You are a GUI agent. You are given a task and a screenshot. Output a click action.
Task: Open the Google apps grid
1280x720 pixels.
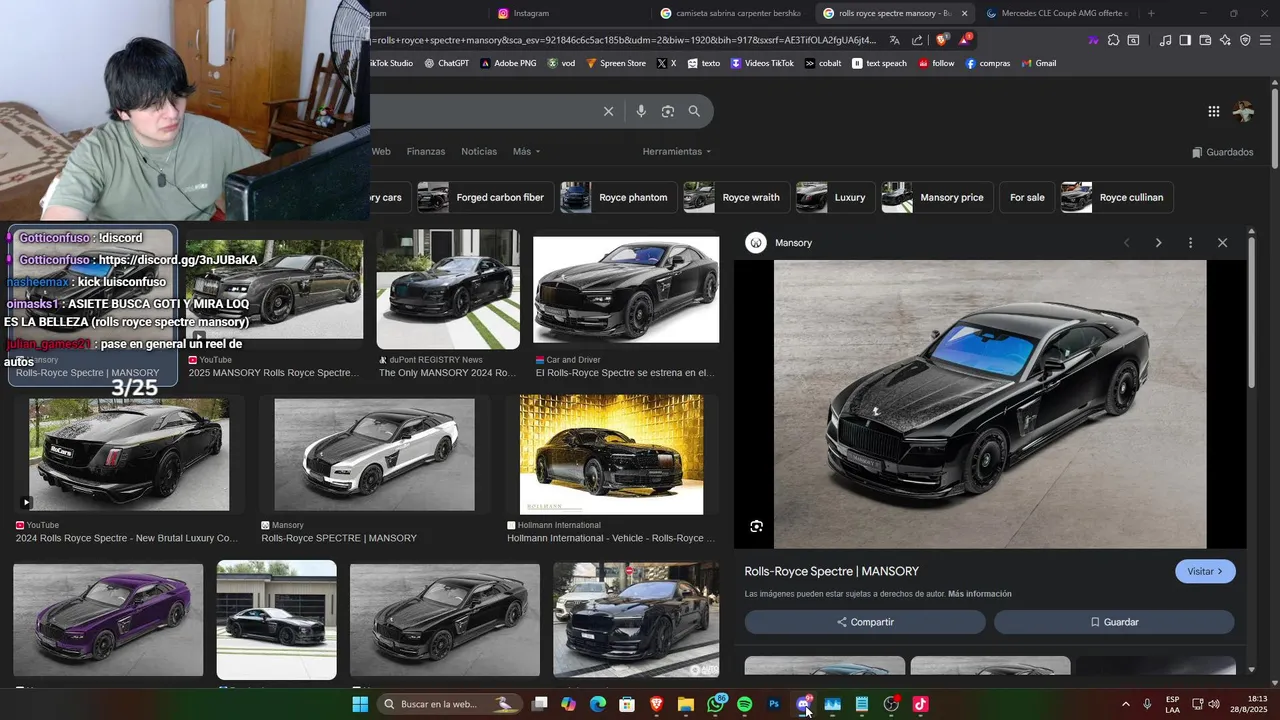pyautogui.click(x=1213, y=112)
